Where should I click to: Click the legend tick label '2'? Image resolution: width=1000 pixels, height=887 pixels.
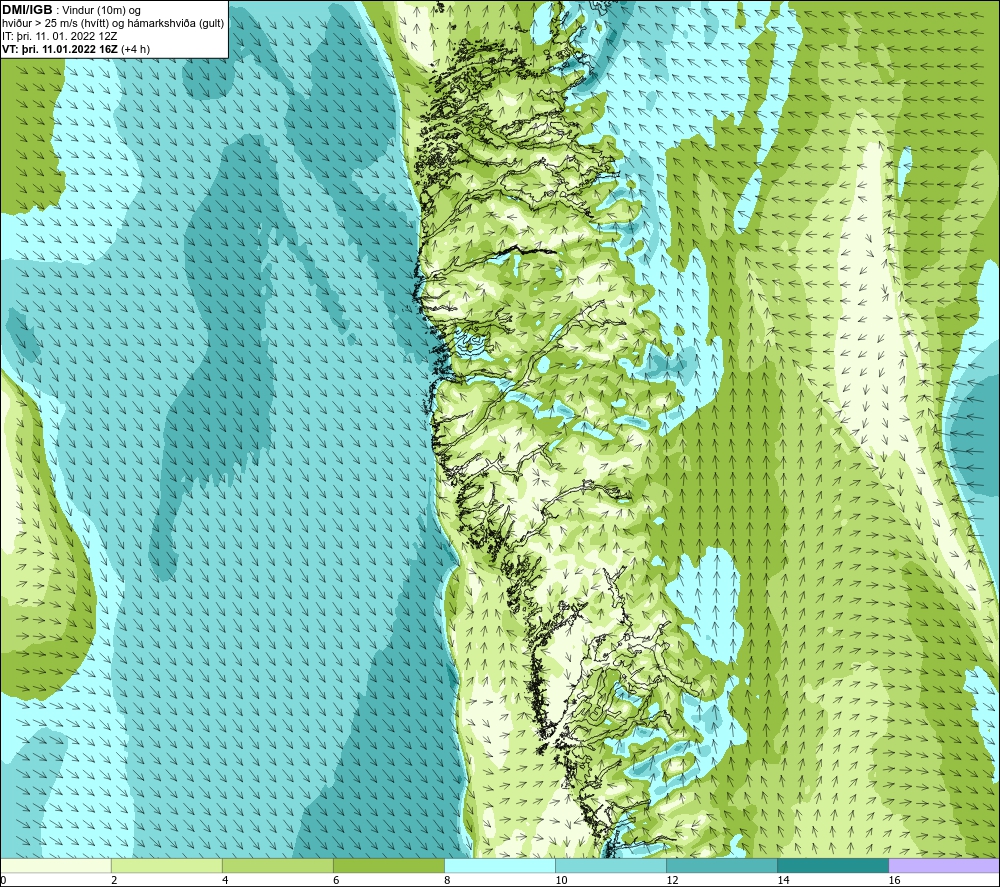pos(114,881)
